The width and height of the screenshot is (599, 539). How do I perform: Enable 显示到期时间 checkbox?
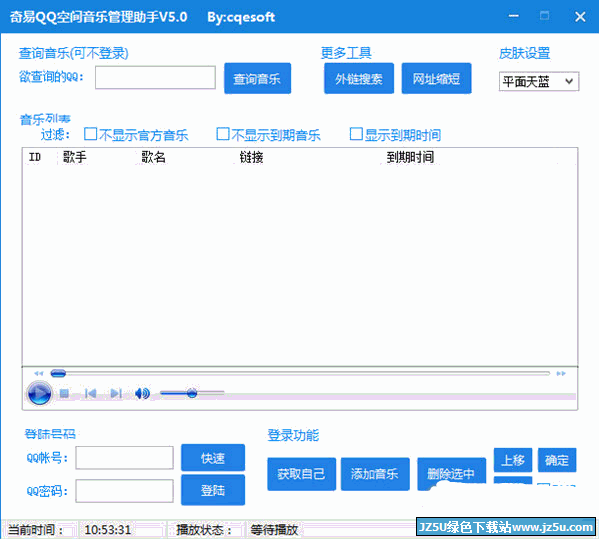tap(356, 134)
